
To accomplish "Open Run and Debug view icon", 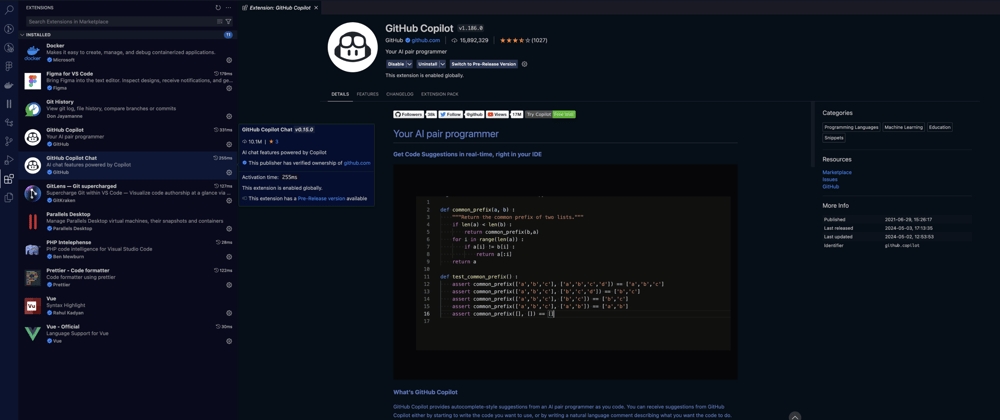I will [x=9, y=160].
